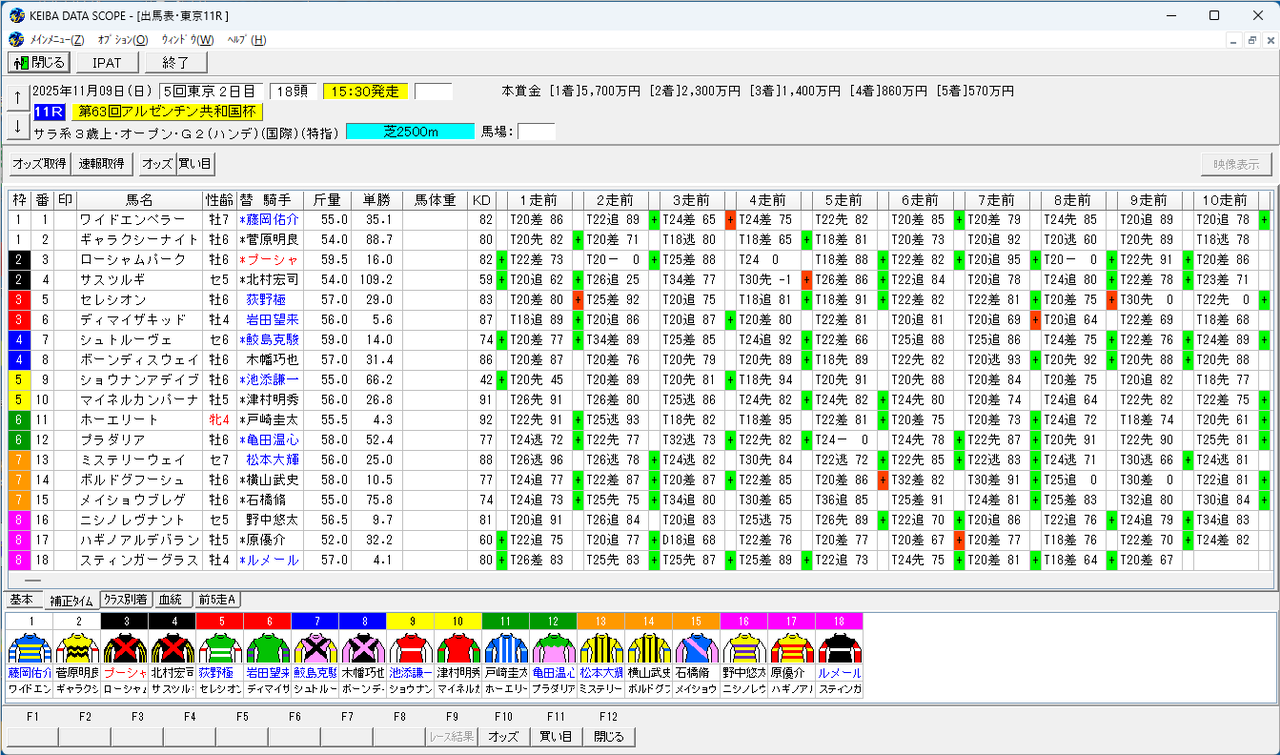
Task: Switch to the 前5走A tab
Action: pyautogui.click(x=217, y=600)
